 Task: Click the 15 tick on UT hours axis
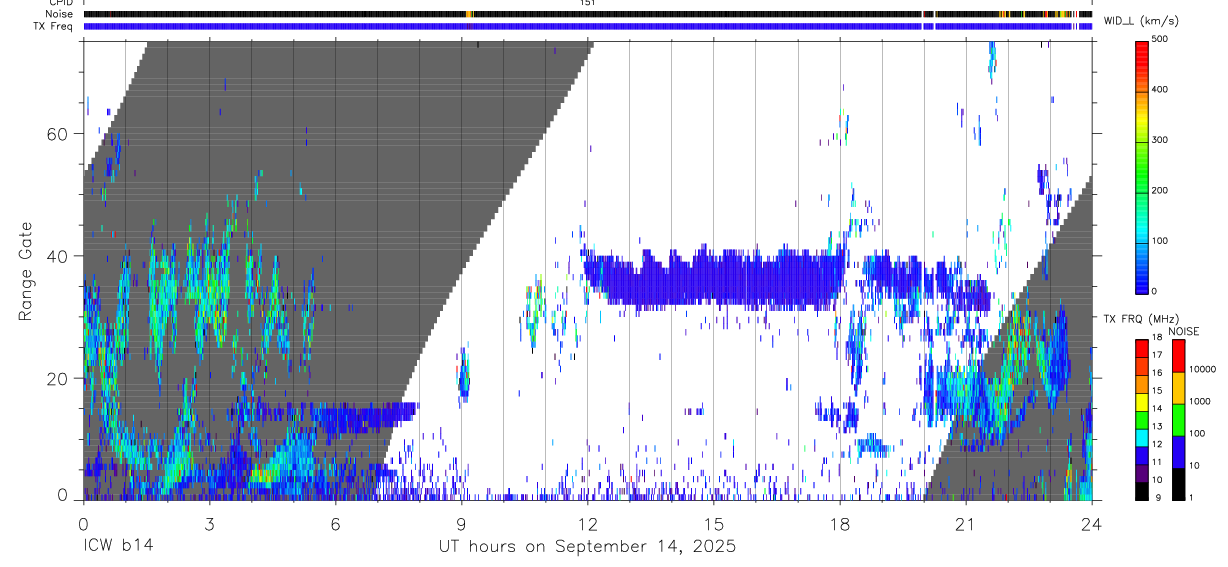click(x=714, y=524)
